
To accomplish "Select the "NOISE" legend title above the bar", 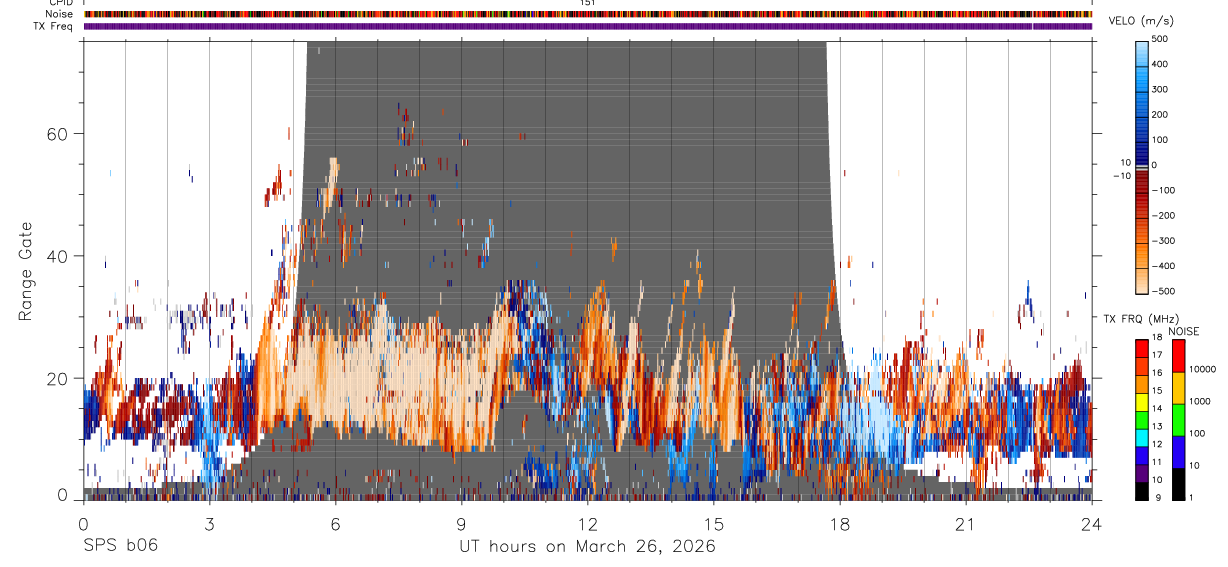I will (x=1183, y=331).
